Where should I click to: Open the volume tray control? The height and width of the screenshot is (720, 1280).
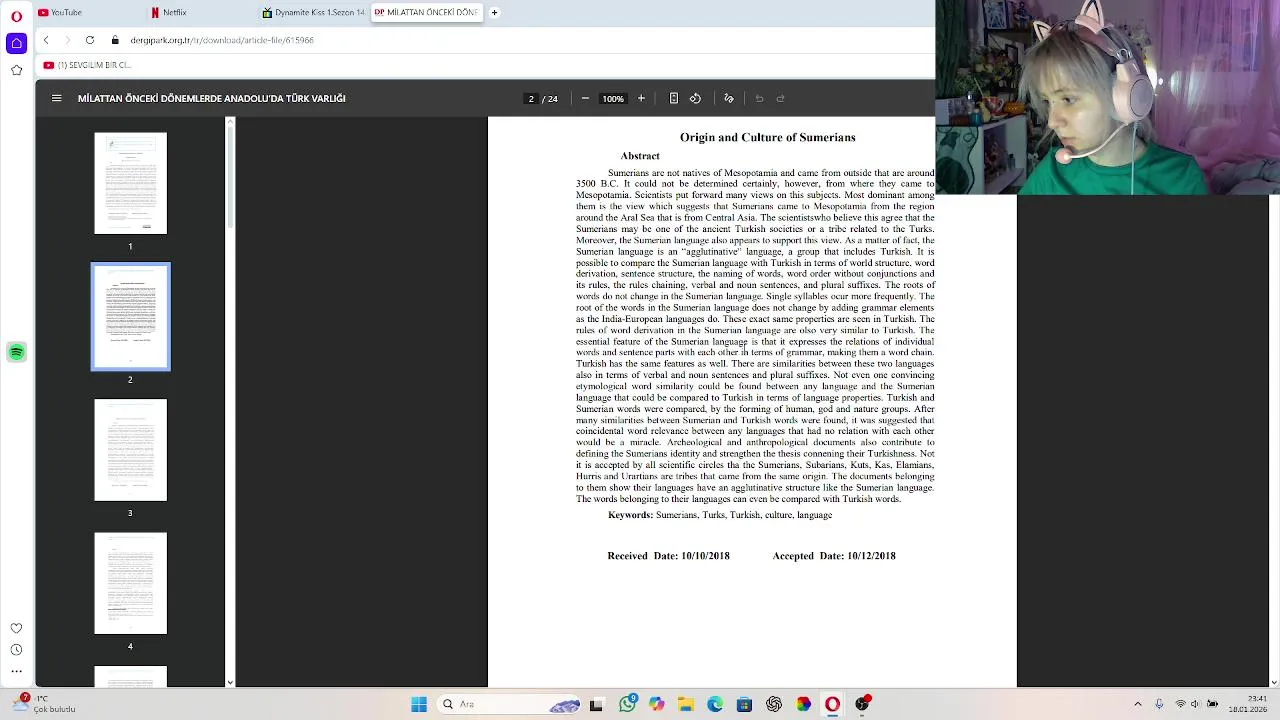1195,704
